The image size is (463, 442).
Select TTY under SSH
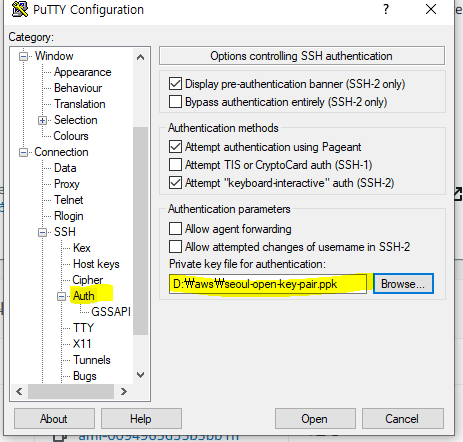[x=83, y=328]
